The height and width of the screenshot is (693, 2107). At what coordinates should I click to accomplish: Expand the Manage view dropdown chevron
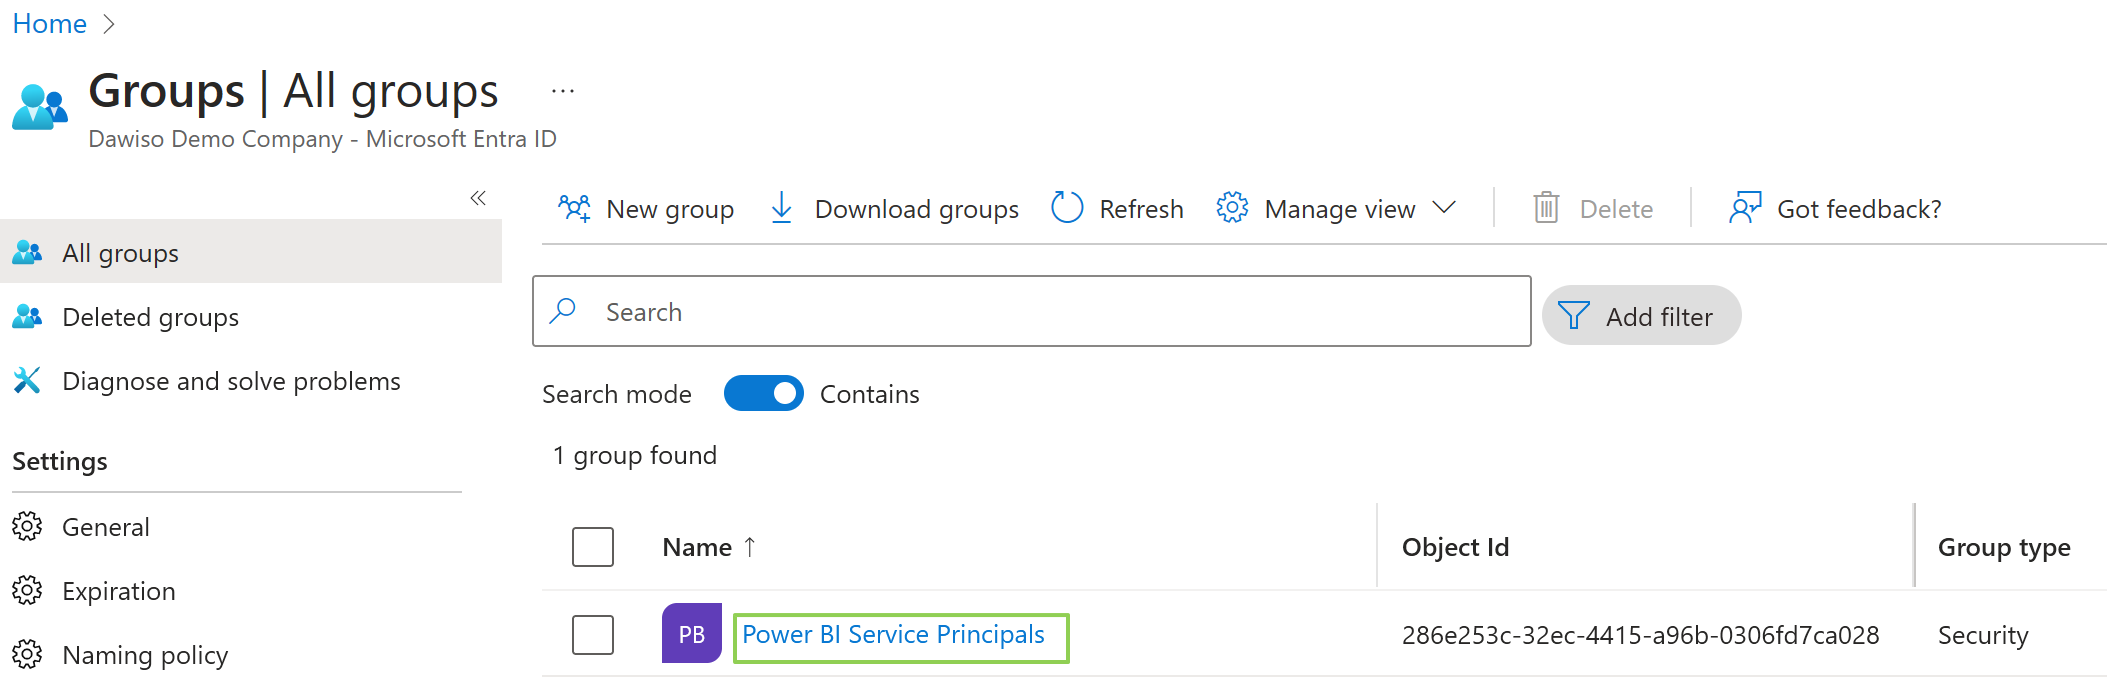[1443, 208]
